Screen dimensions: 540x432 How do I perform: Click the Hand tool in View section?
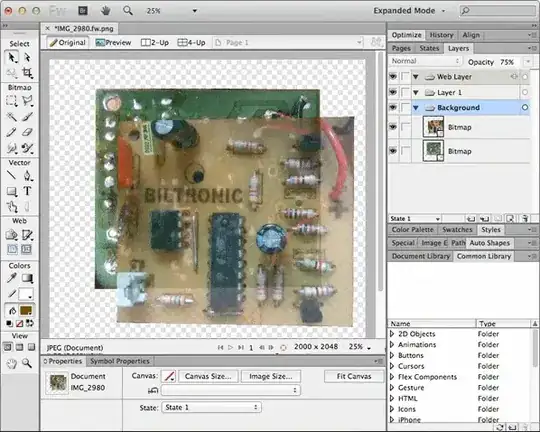(x=12, y=363)
